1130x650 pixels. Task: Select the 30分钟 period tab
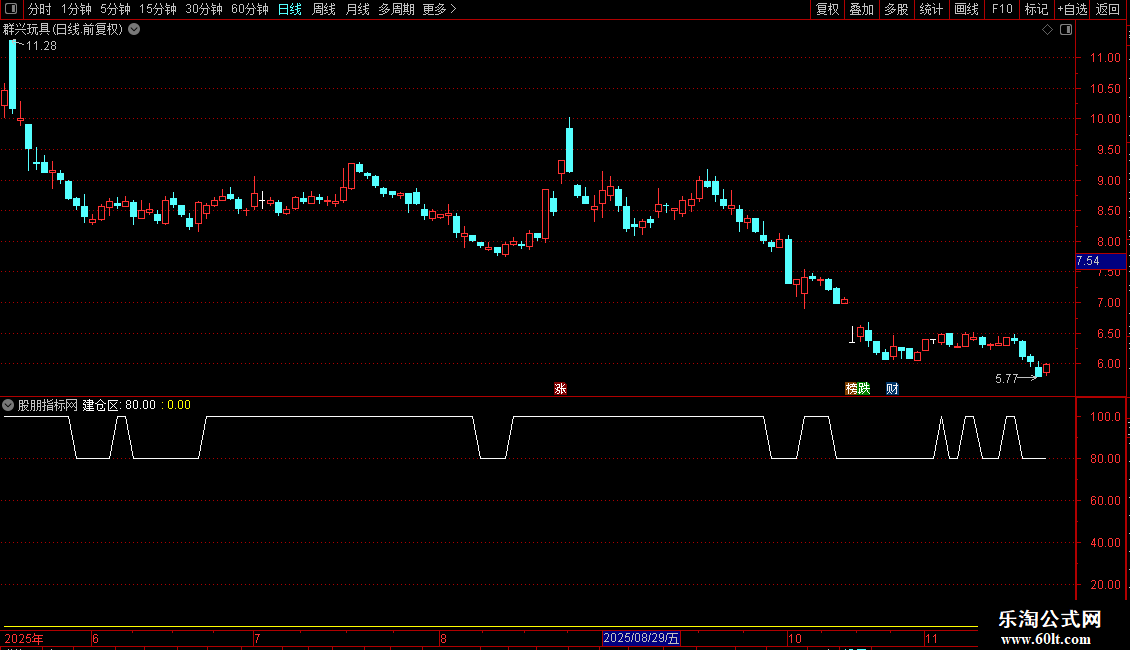(203, 9)
